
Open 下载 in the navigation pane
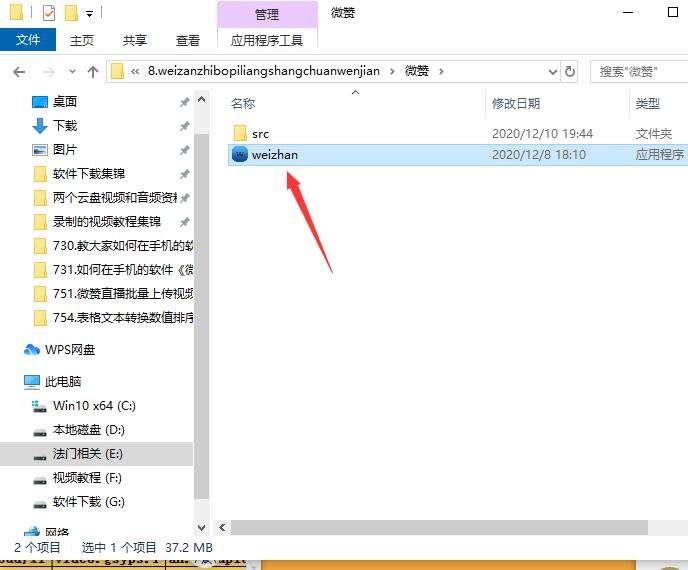(x=64, y=126)
